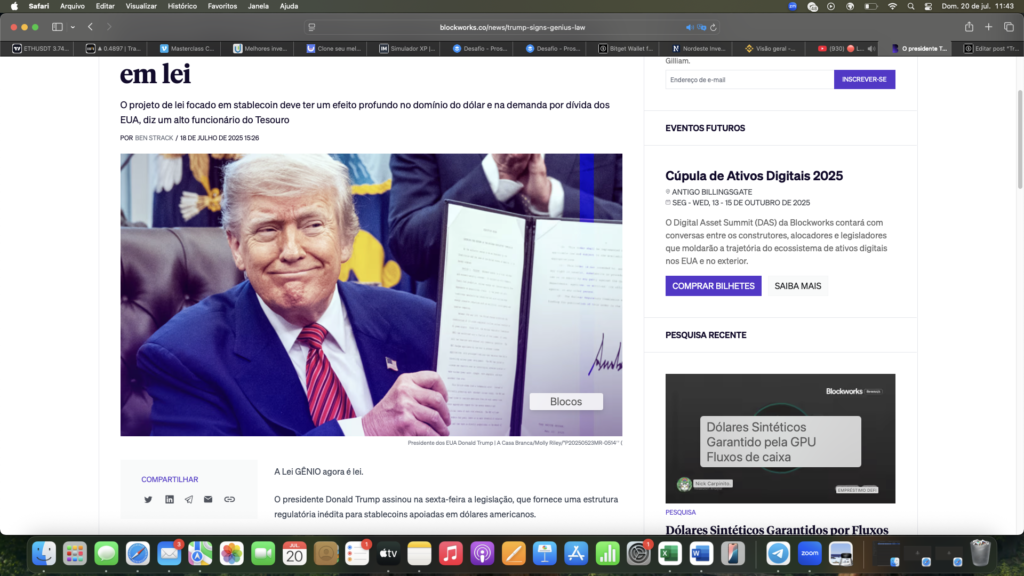Open the Visualizar menu
This screenshot has width=1024, height=576.
click(x=141, y=7)
